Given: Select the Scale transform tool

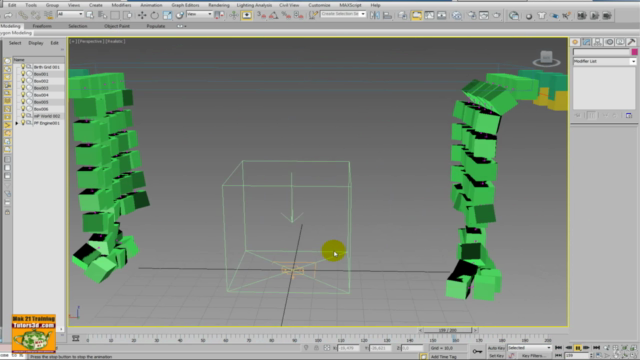Looking at the screenshot, I should (x=167, y=16).
